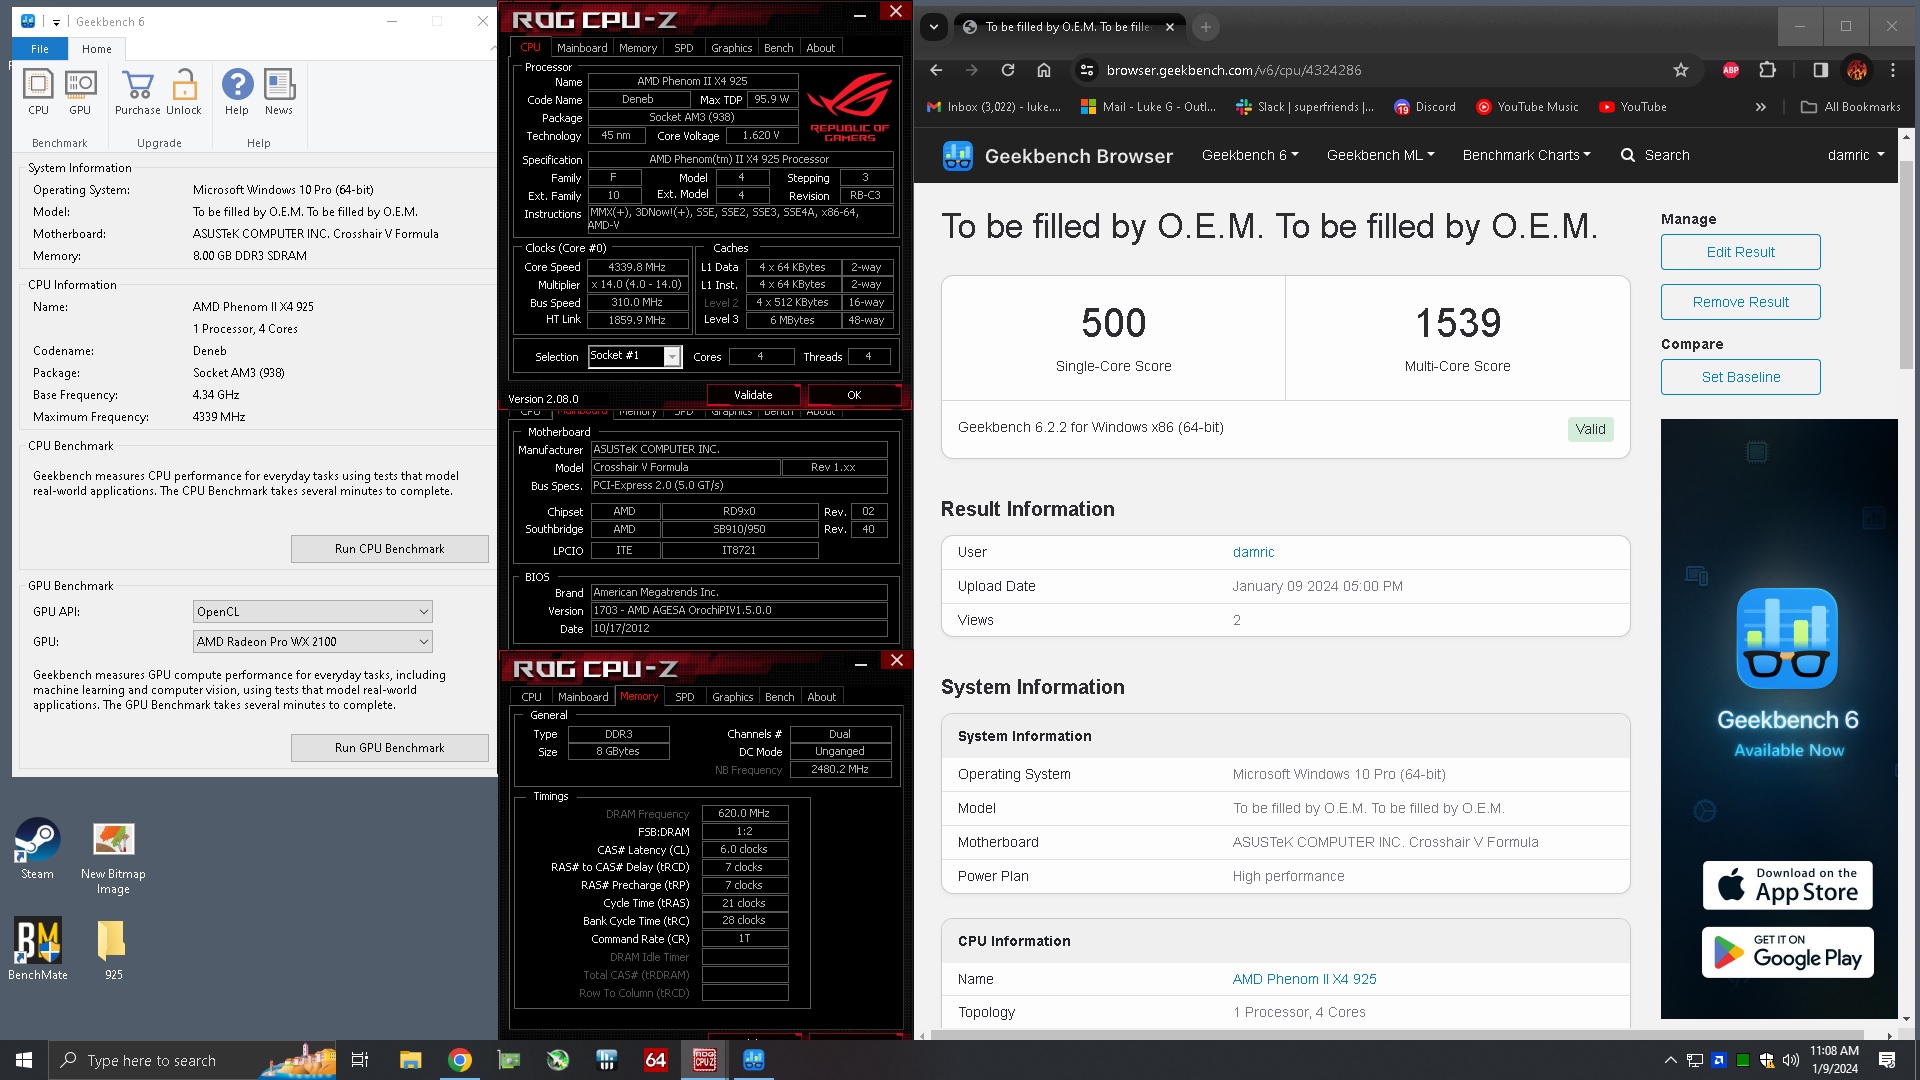Image resolution: width=1920 pixels, height=1080 pixels.
Task: Open YouTube Music bookmark
Action: [1527, 107]
